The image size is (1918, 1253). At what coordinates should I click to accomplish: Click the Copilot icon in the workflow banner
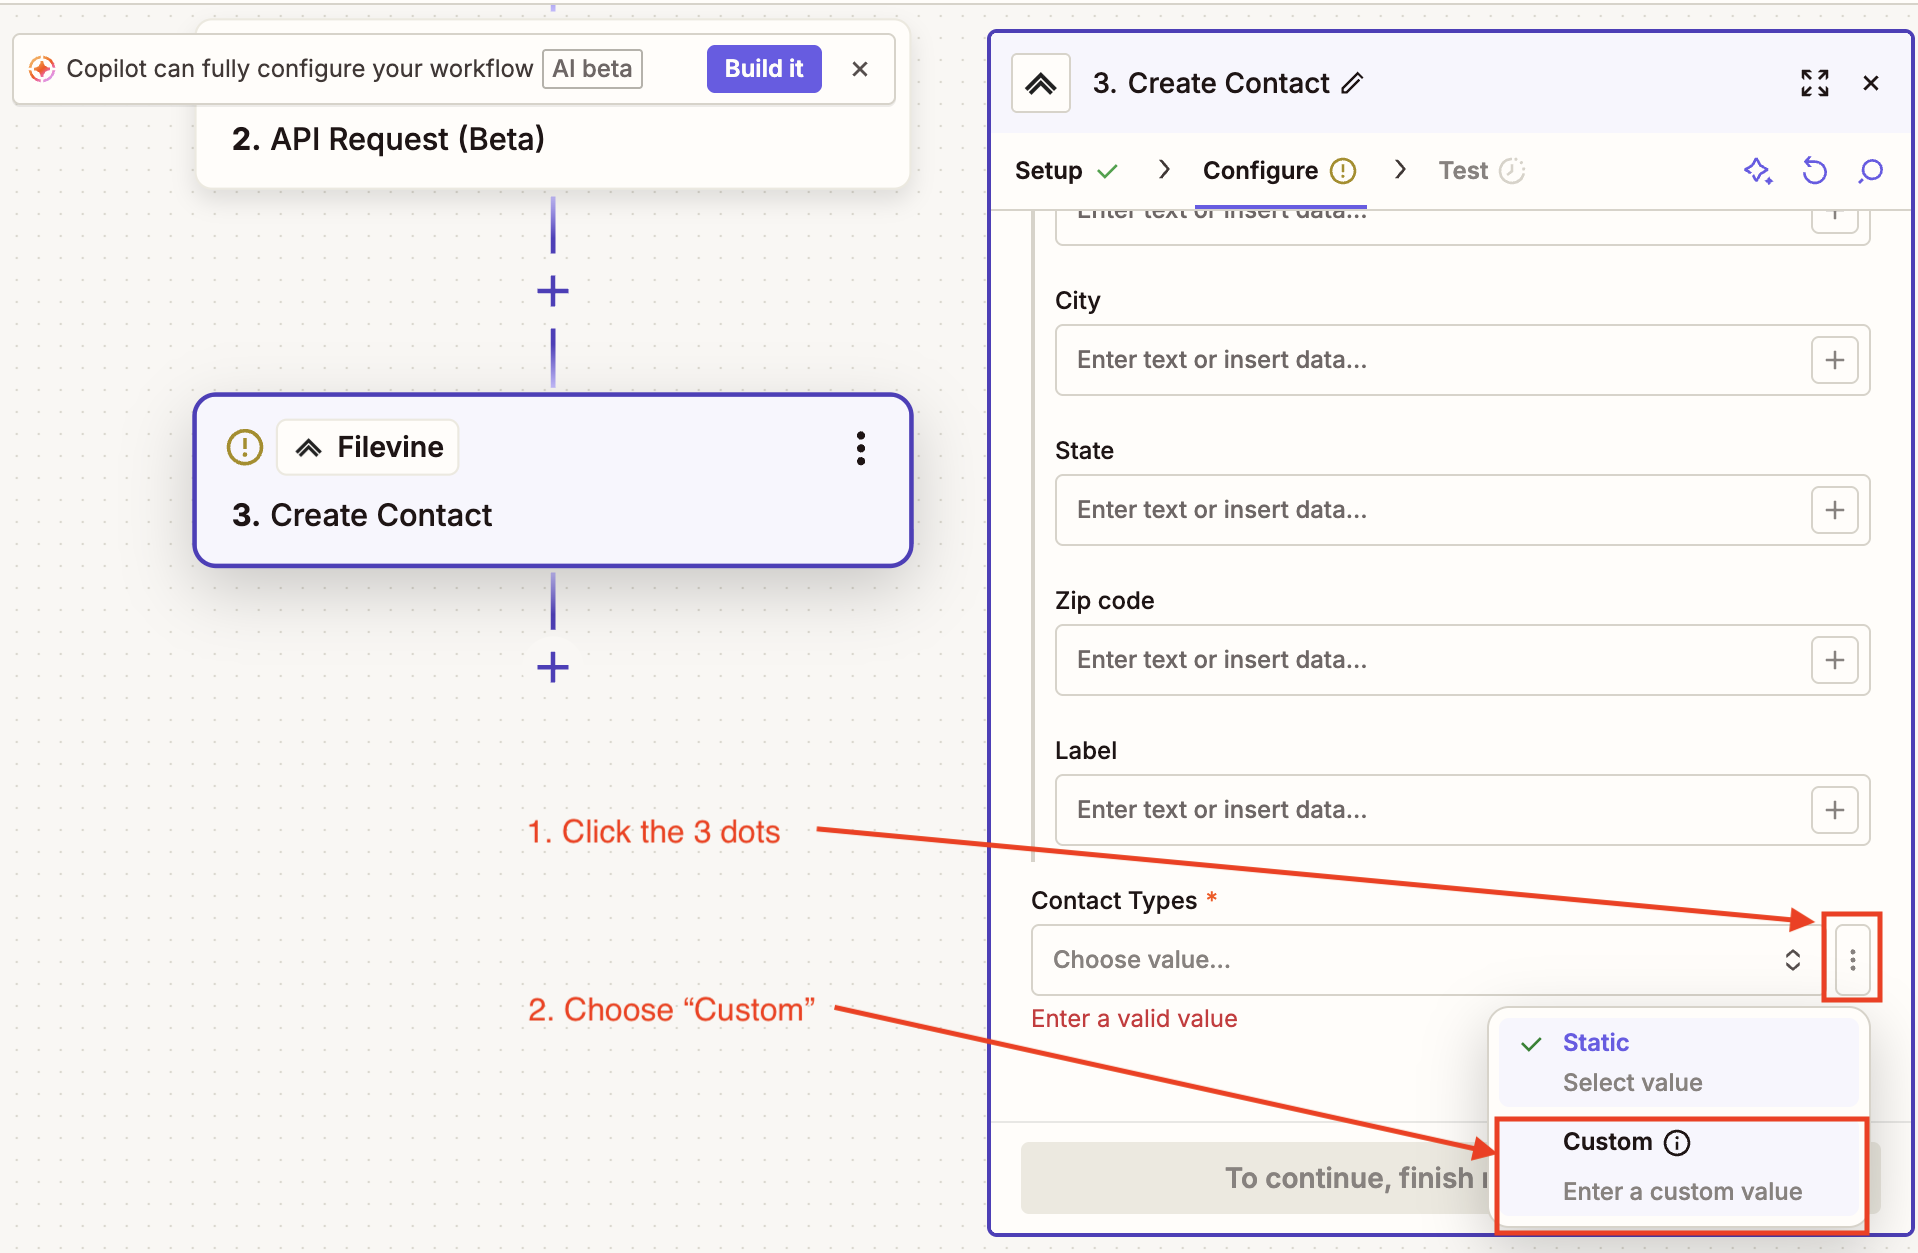[x=41, y=68]
